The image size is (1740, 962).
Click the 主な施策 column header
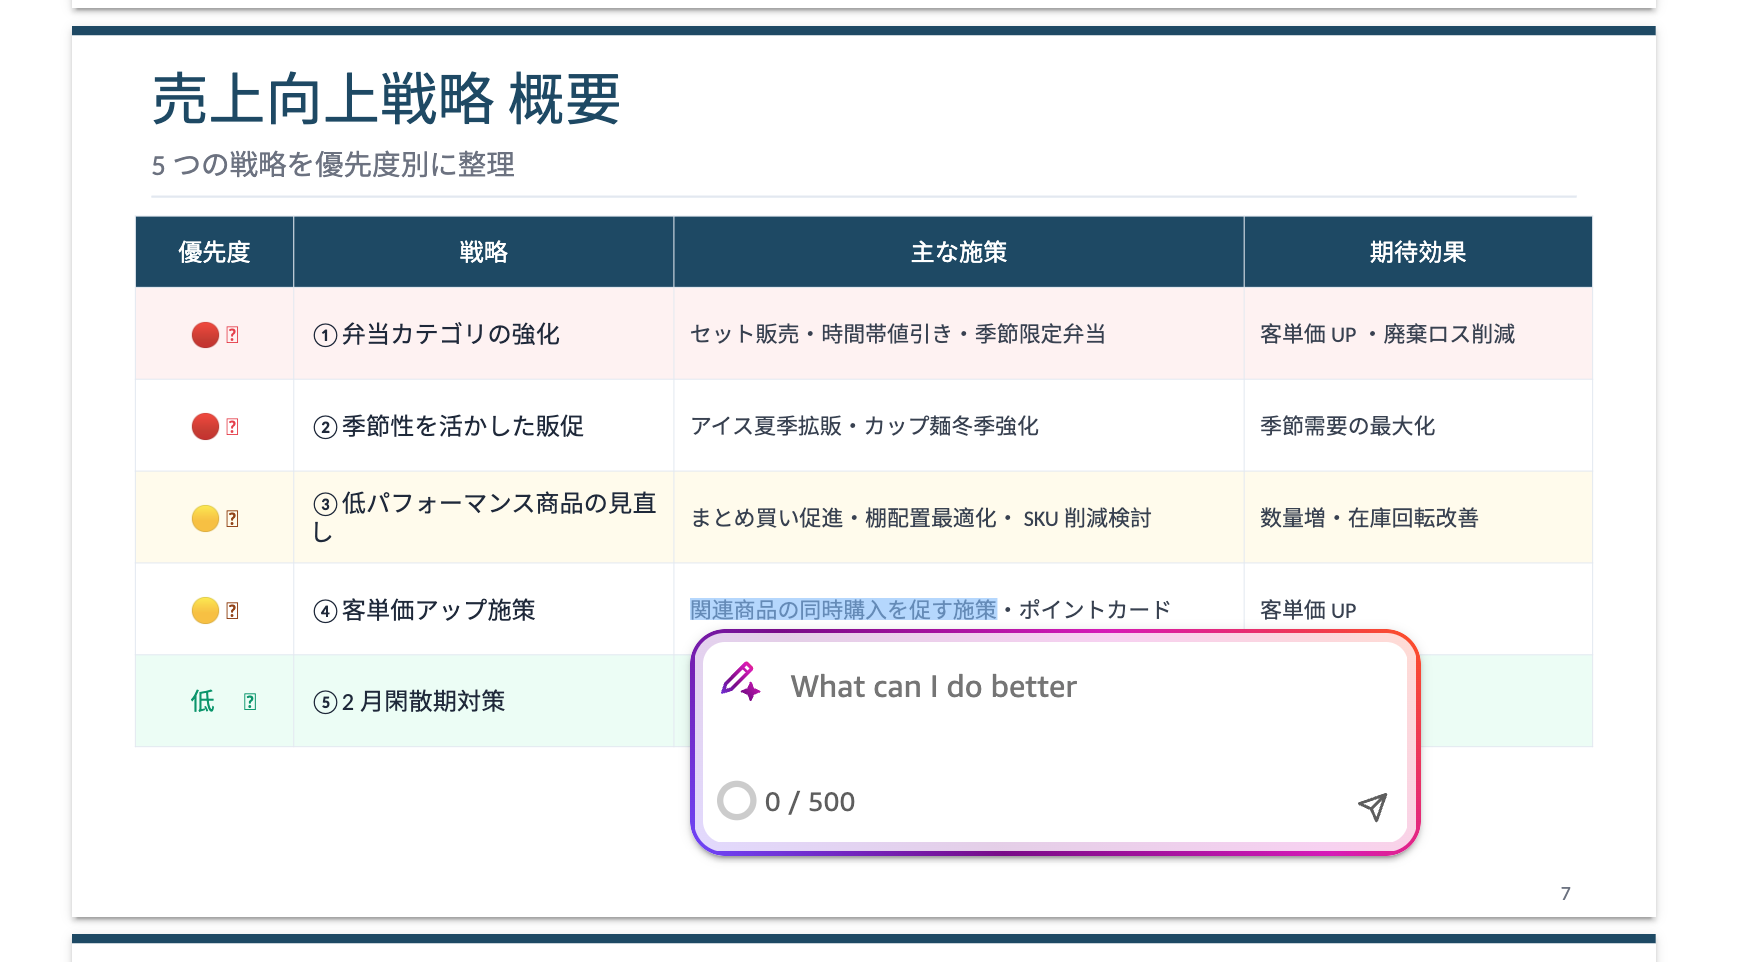(959, 252)
